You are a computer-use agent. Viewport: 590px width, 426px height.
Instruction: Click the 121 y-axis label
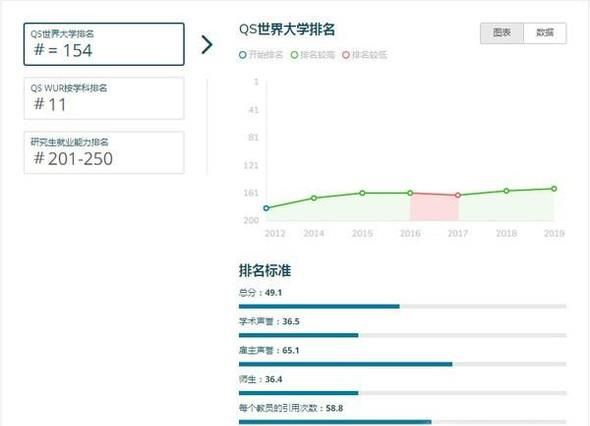(x=251, y=165)
